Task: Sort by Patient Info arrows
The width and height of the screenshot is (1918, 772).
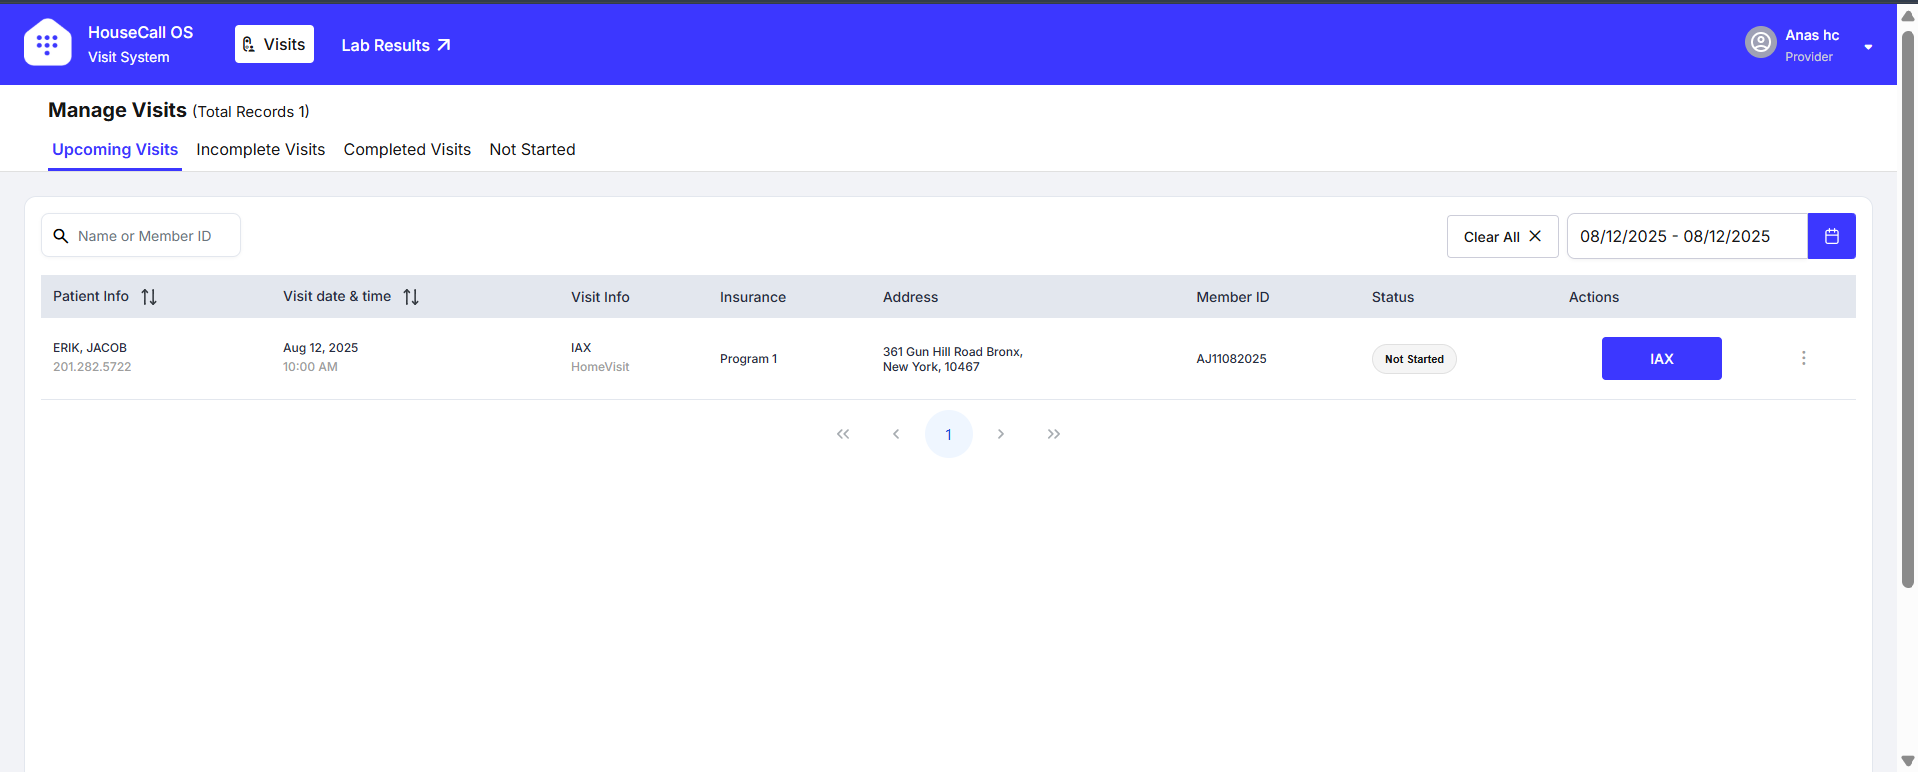Action: pyautogui.click(x=149, y=297)
